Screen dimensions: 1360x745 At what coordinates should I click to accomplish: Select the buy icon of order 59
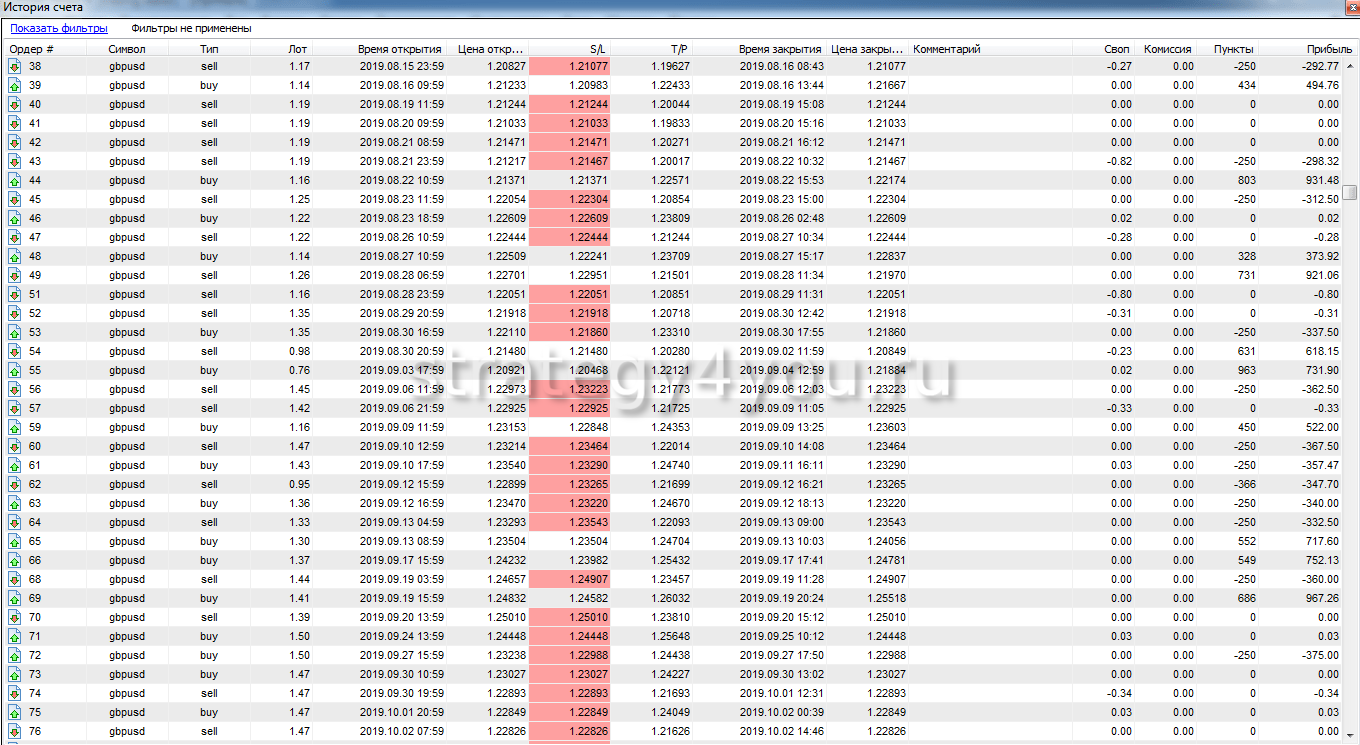click(15, 428)
